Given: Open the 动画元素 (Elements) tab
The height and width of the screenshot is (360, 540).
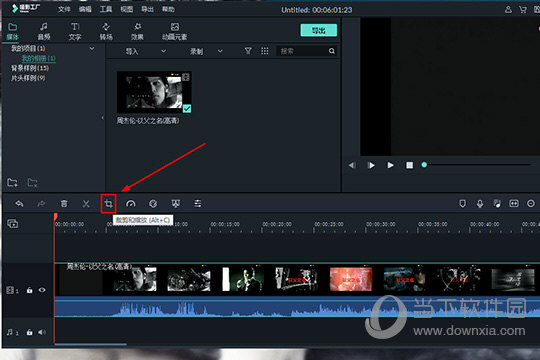Looking at the screenshot, I should coord(175,31).
